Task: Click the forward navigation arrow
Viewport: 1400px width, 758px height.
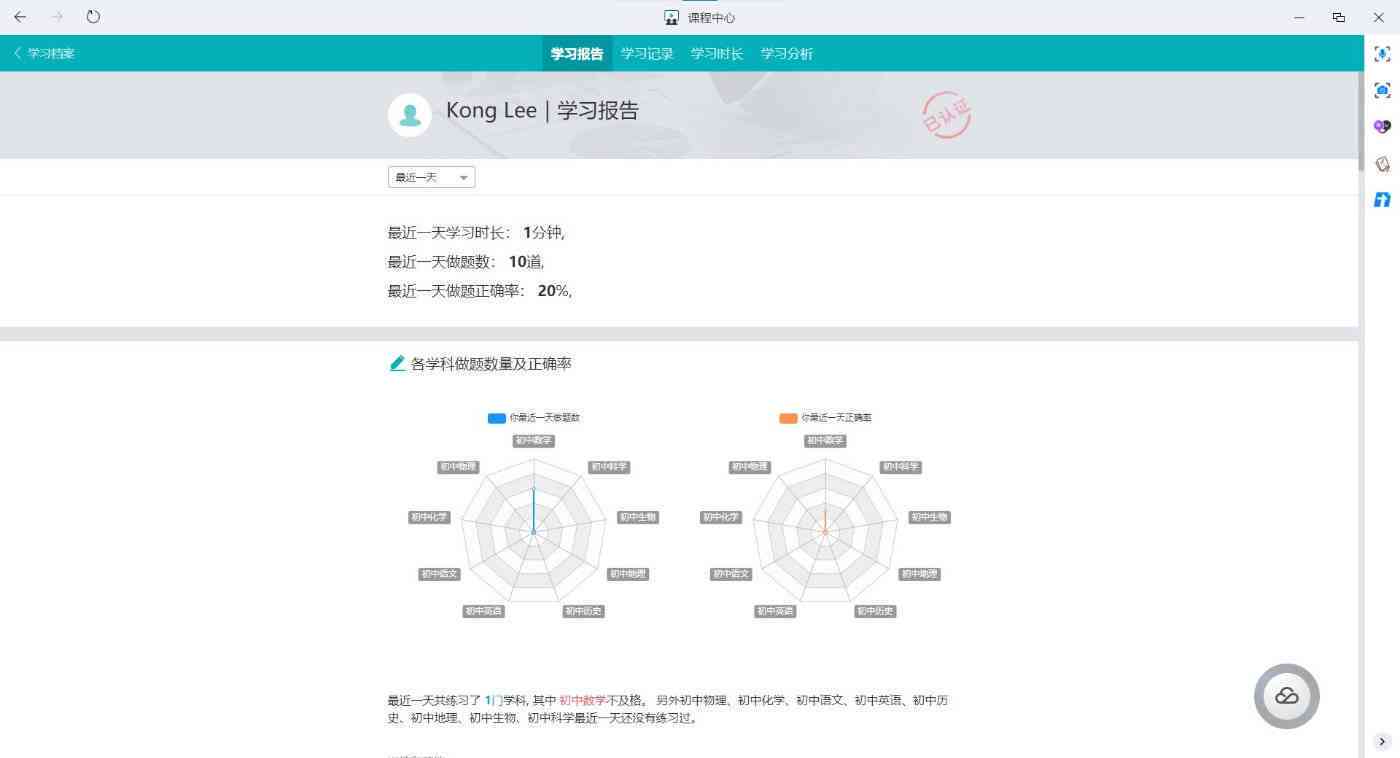Action: point(57,17)
